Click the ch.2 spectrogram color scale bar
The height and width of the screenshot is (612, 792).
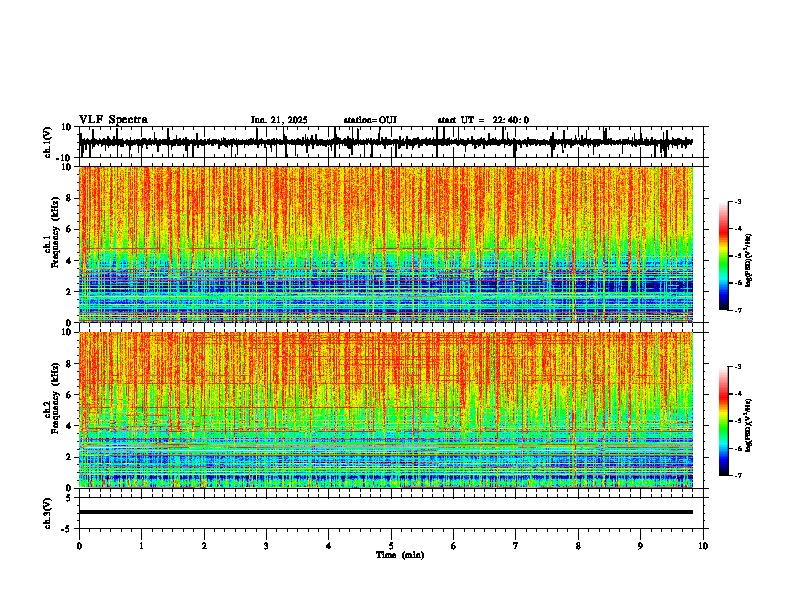click(724, 421)
